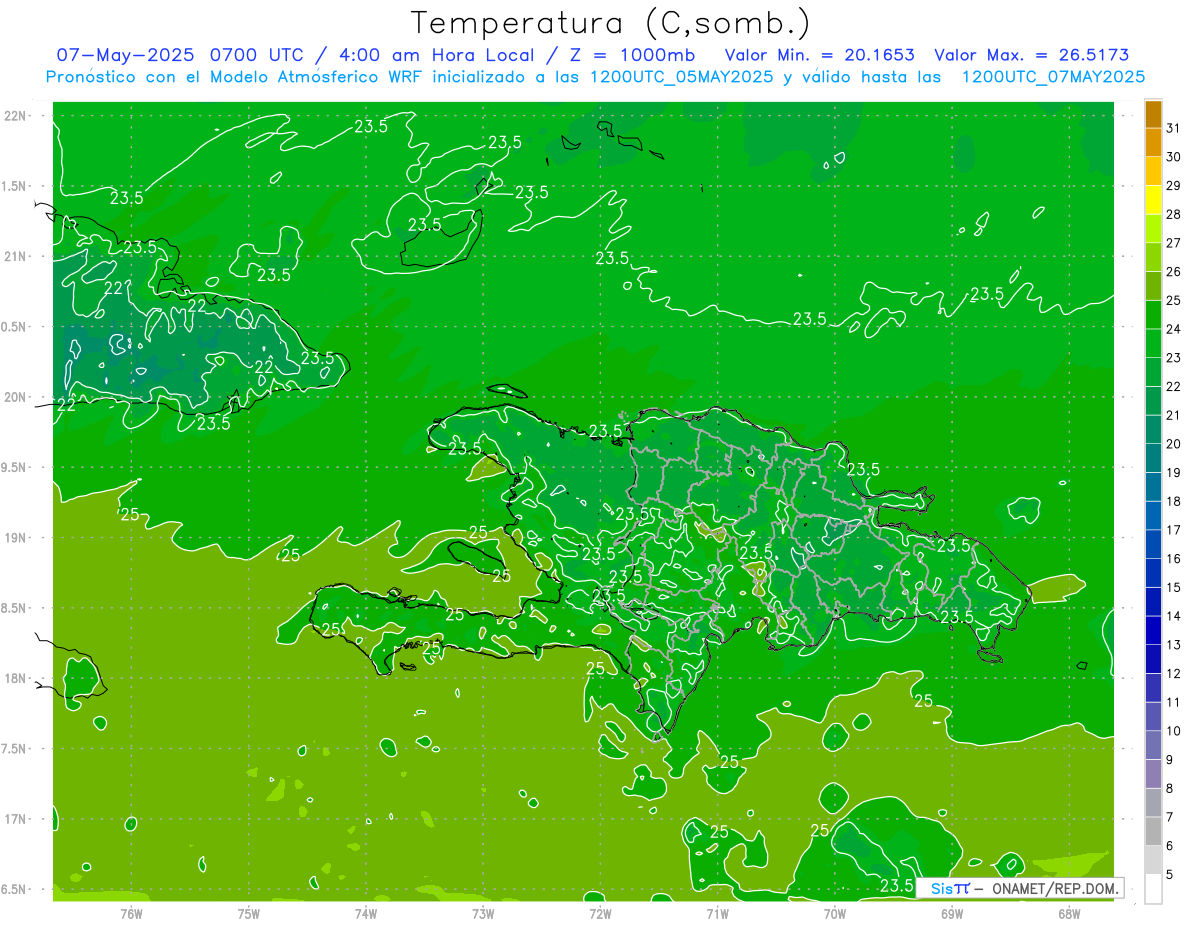Click latitude axis label '17N'
The width and height of the screenshot is (1200, 927).
[15, 819]
